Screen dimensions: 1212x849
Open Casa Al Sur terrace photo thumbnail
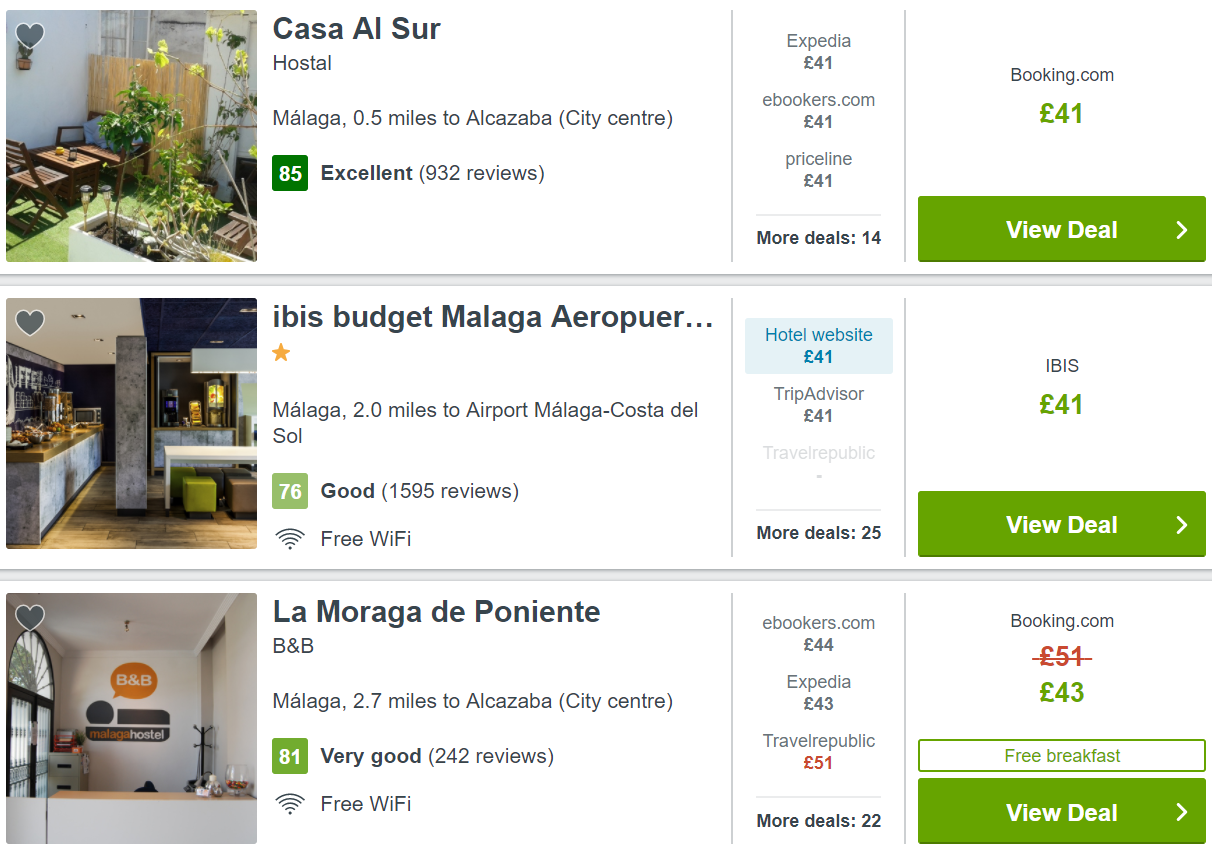coord(131,136)
